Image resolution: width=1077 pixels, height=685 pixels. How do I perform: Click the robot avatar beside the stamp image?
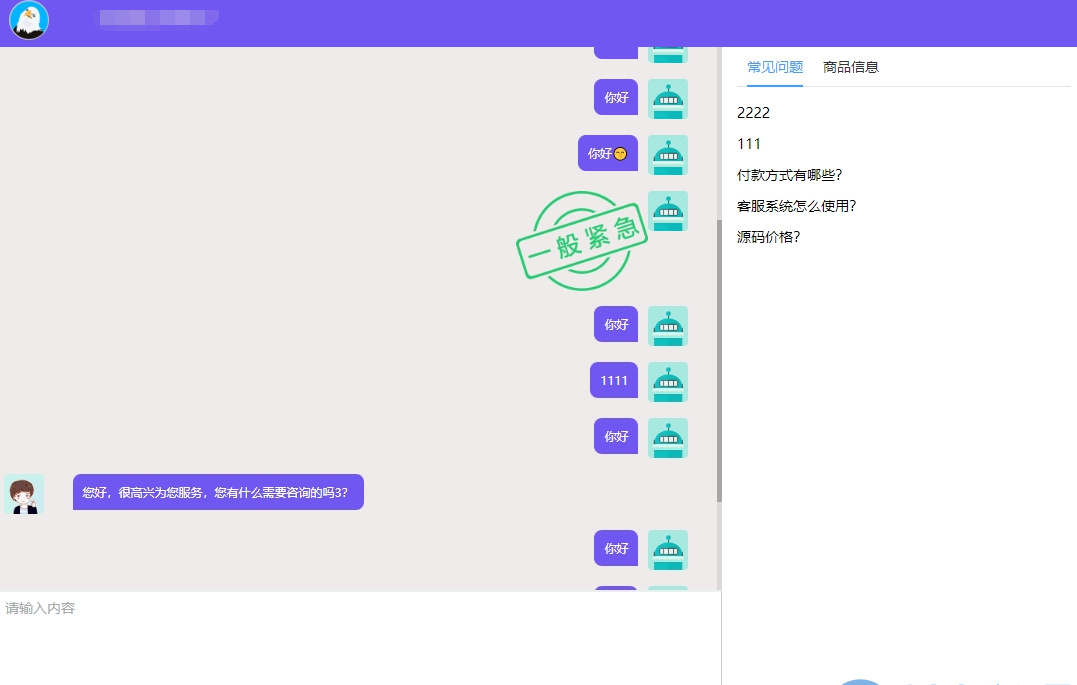pyautogui.click(x=668, y=211)
